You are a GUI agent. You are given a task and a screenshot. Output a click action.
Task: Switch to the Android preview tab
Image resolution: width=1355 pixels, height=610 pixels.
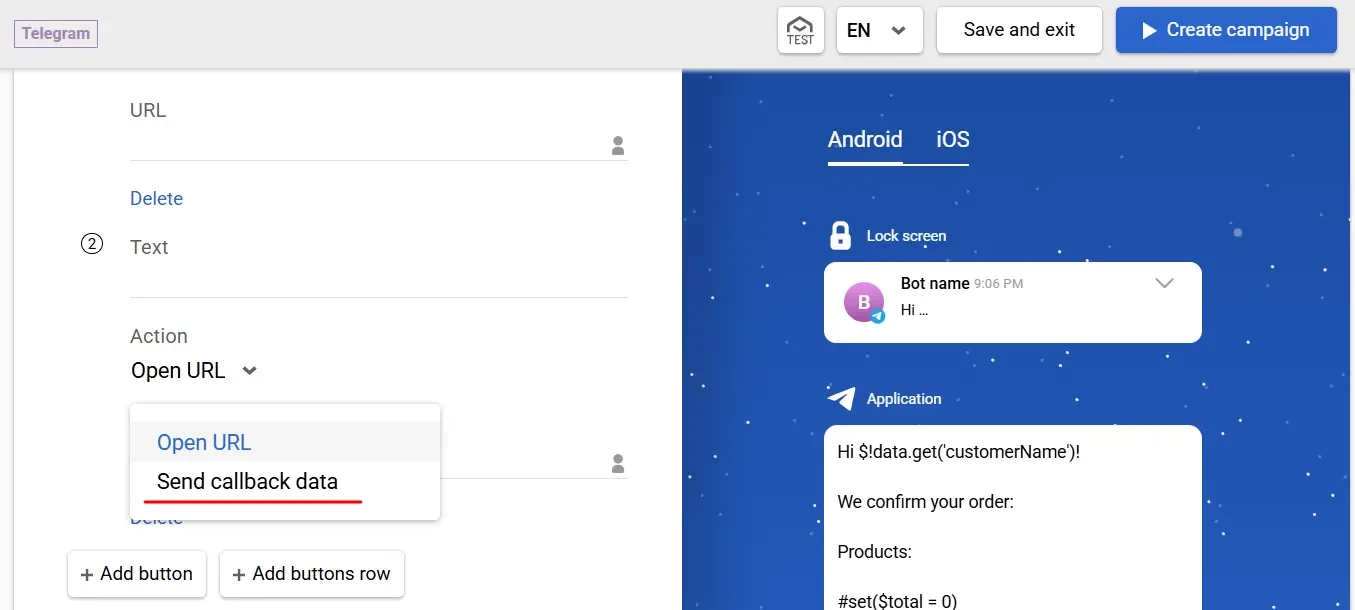pyautogui.click(x=865, y=140)
